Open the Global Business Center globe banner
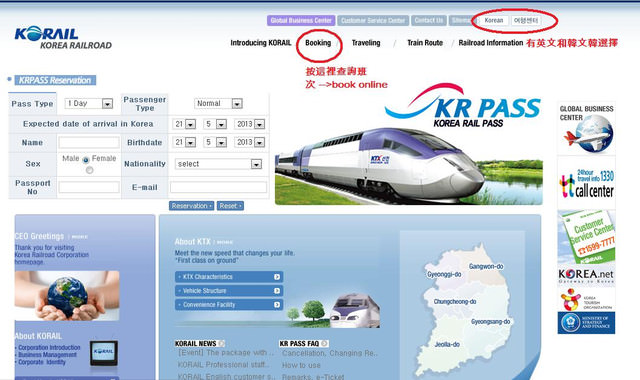The image size is (640, 380). click(x=587, y=128)
